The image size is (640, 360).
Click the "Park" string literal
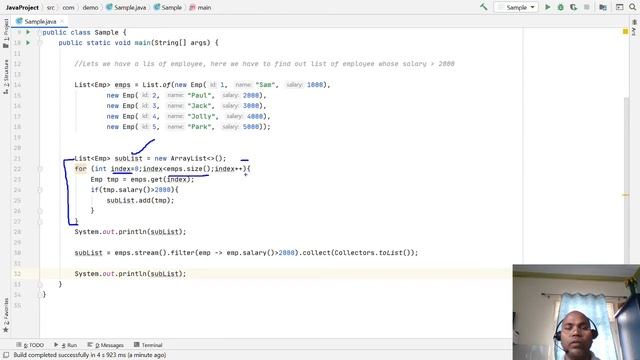(201, 127)
